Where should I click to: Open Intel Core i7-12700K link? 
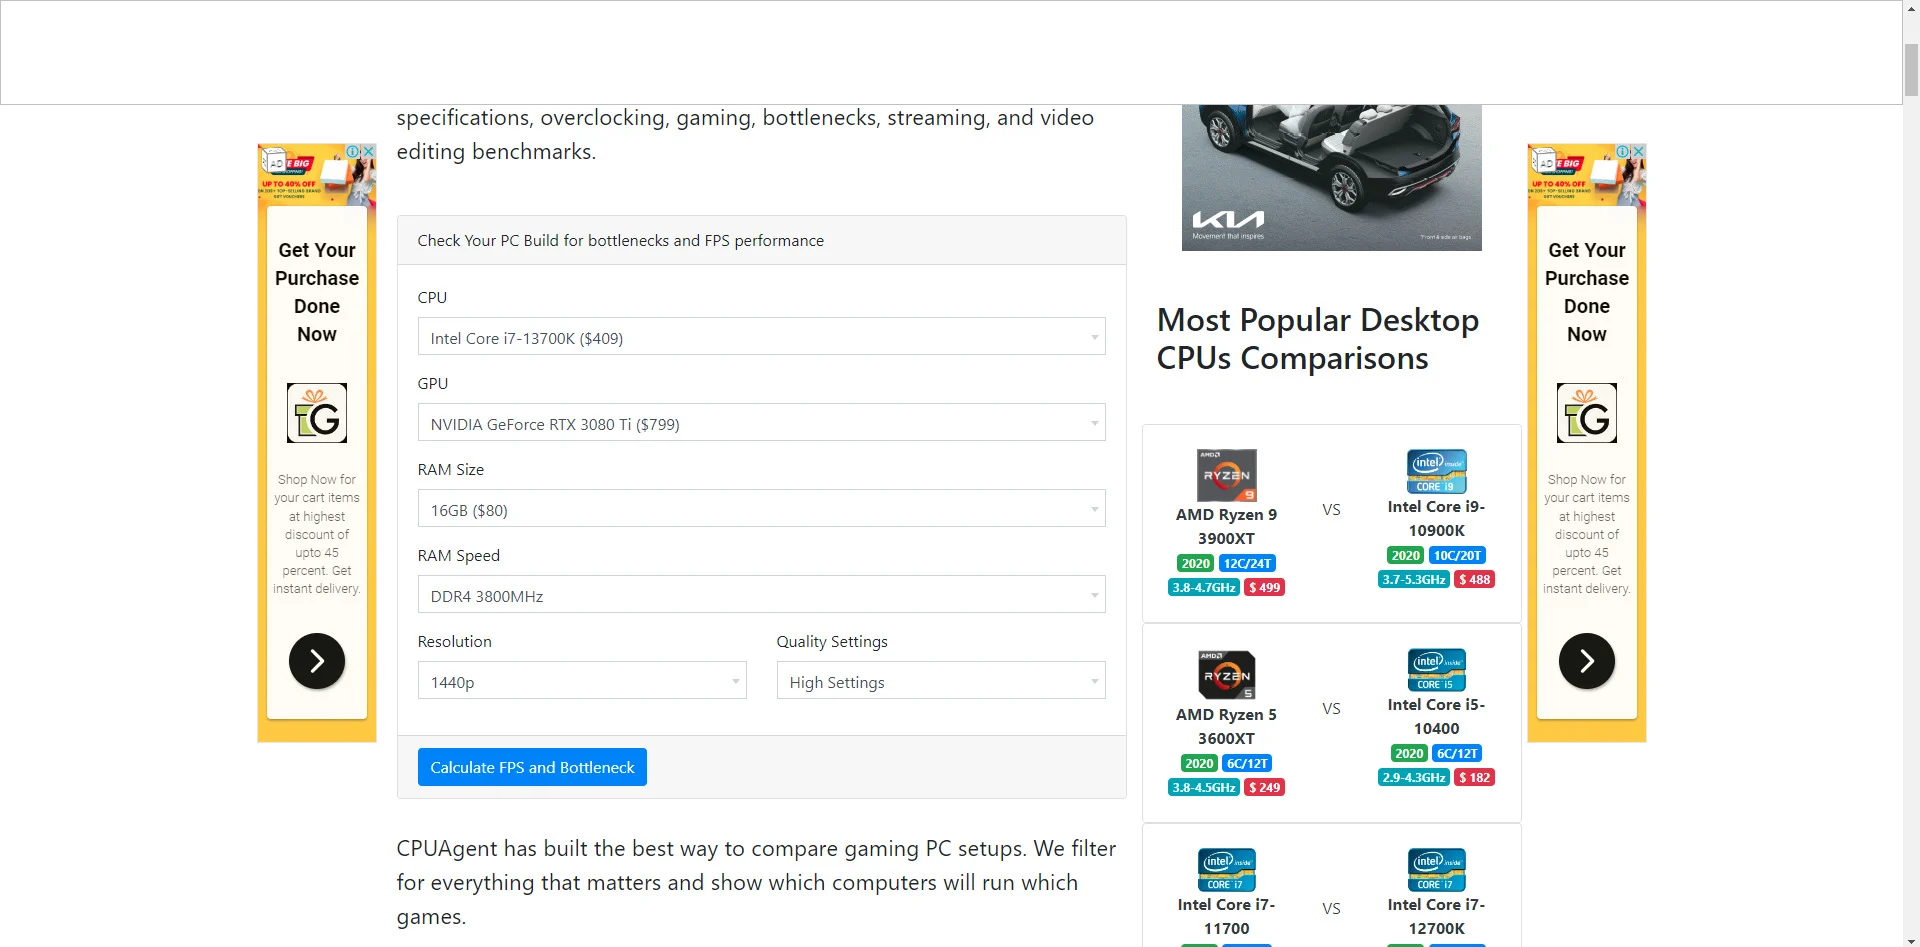(x=1436, y=916)
